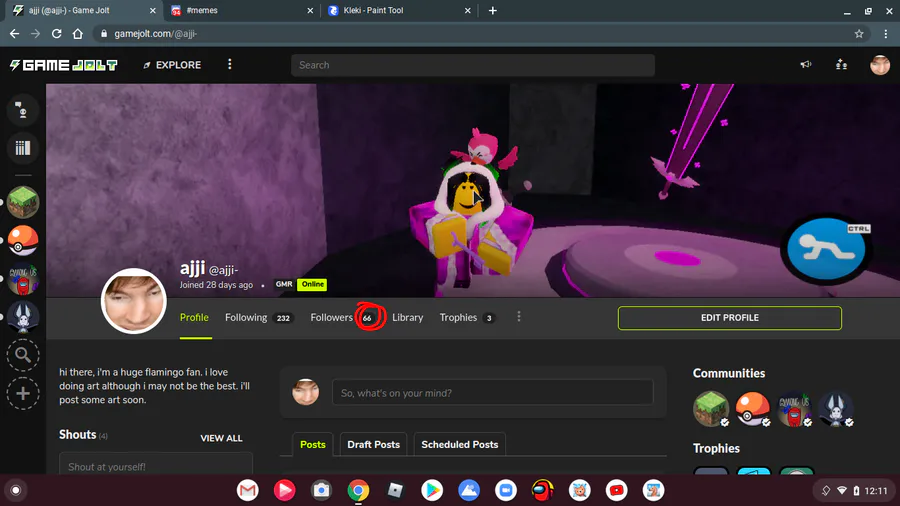Open Play Store from the shelf
The image size is (900, 506).
point(432,491)
